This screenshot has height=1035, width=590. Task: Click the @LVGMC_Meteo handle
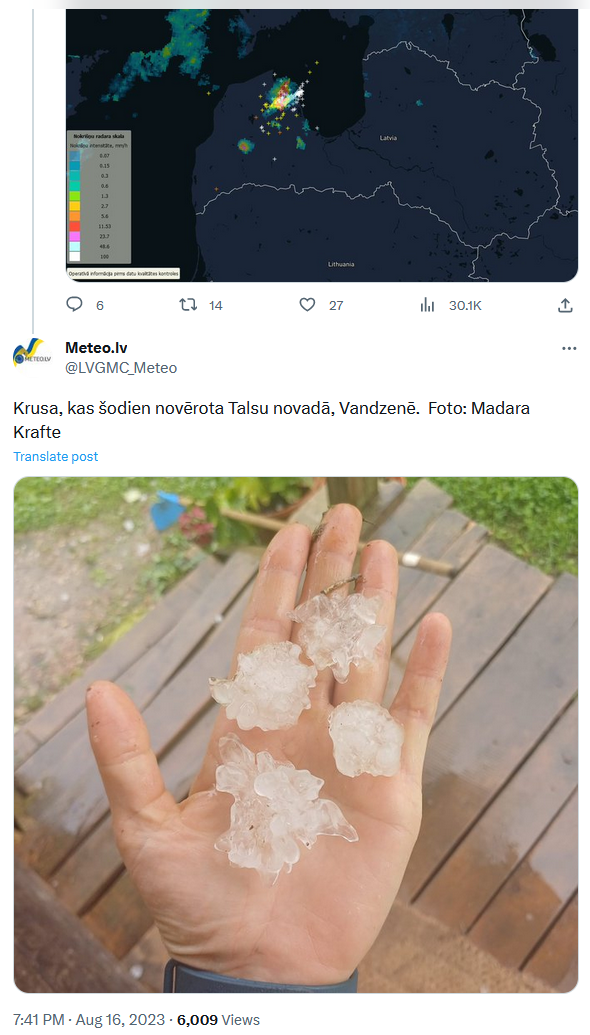coord(121,368)
